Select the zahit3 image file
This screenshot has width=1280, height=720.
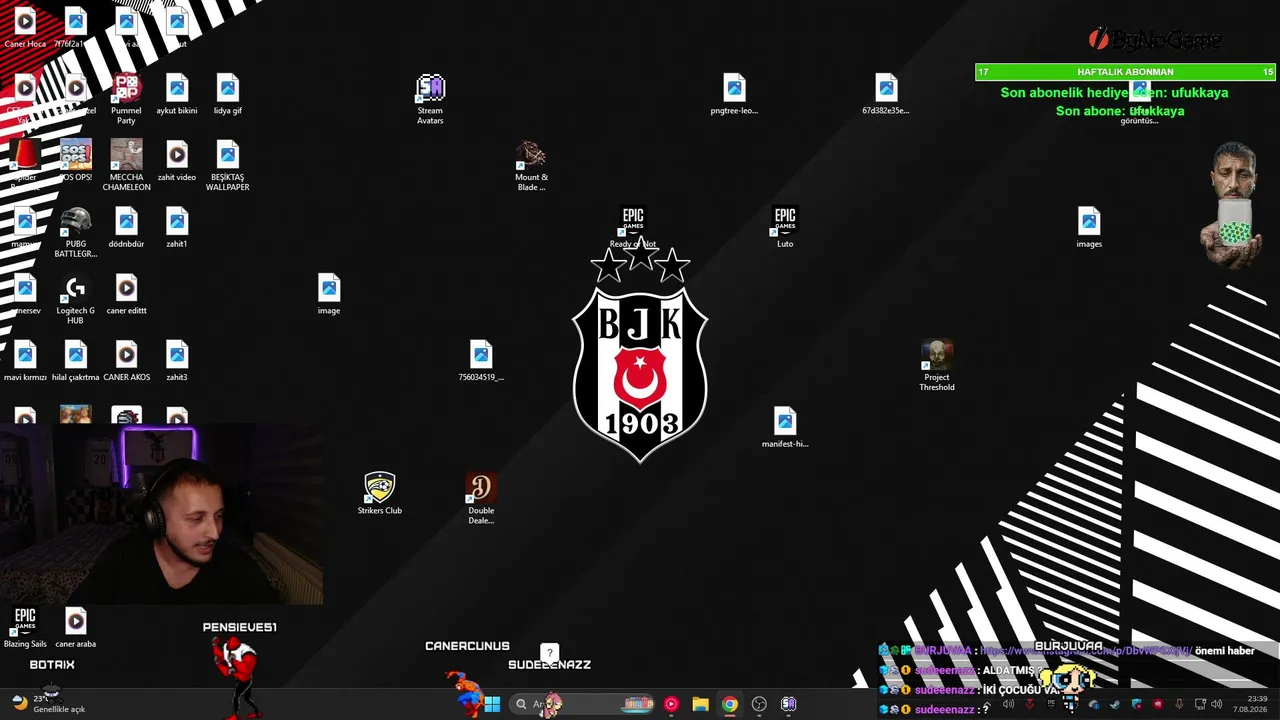(x=177, y=361)
